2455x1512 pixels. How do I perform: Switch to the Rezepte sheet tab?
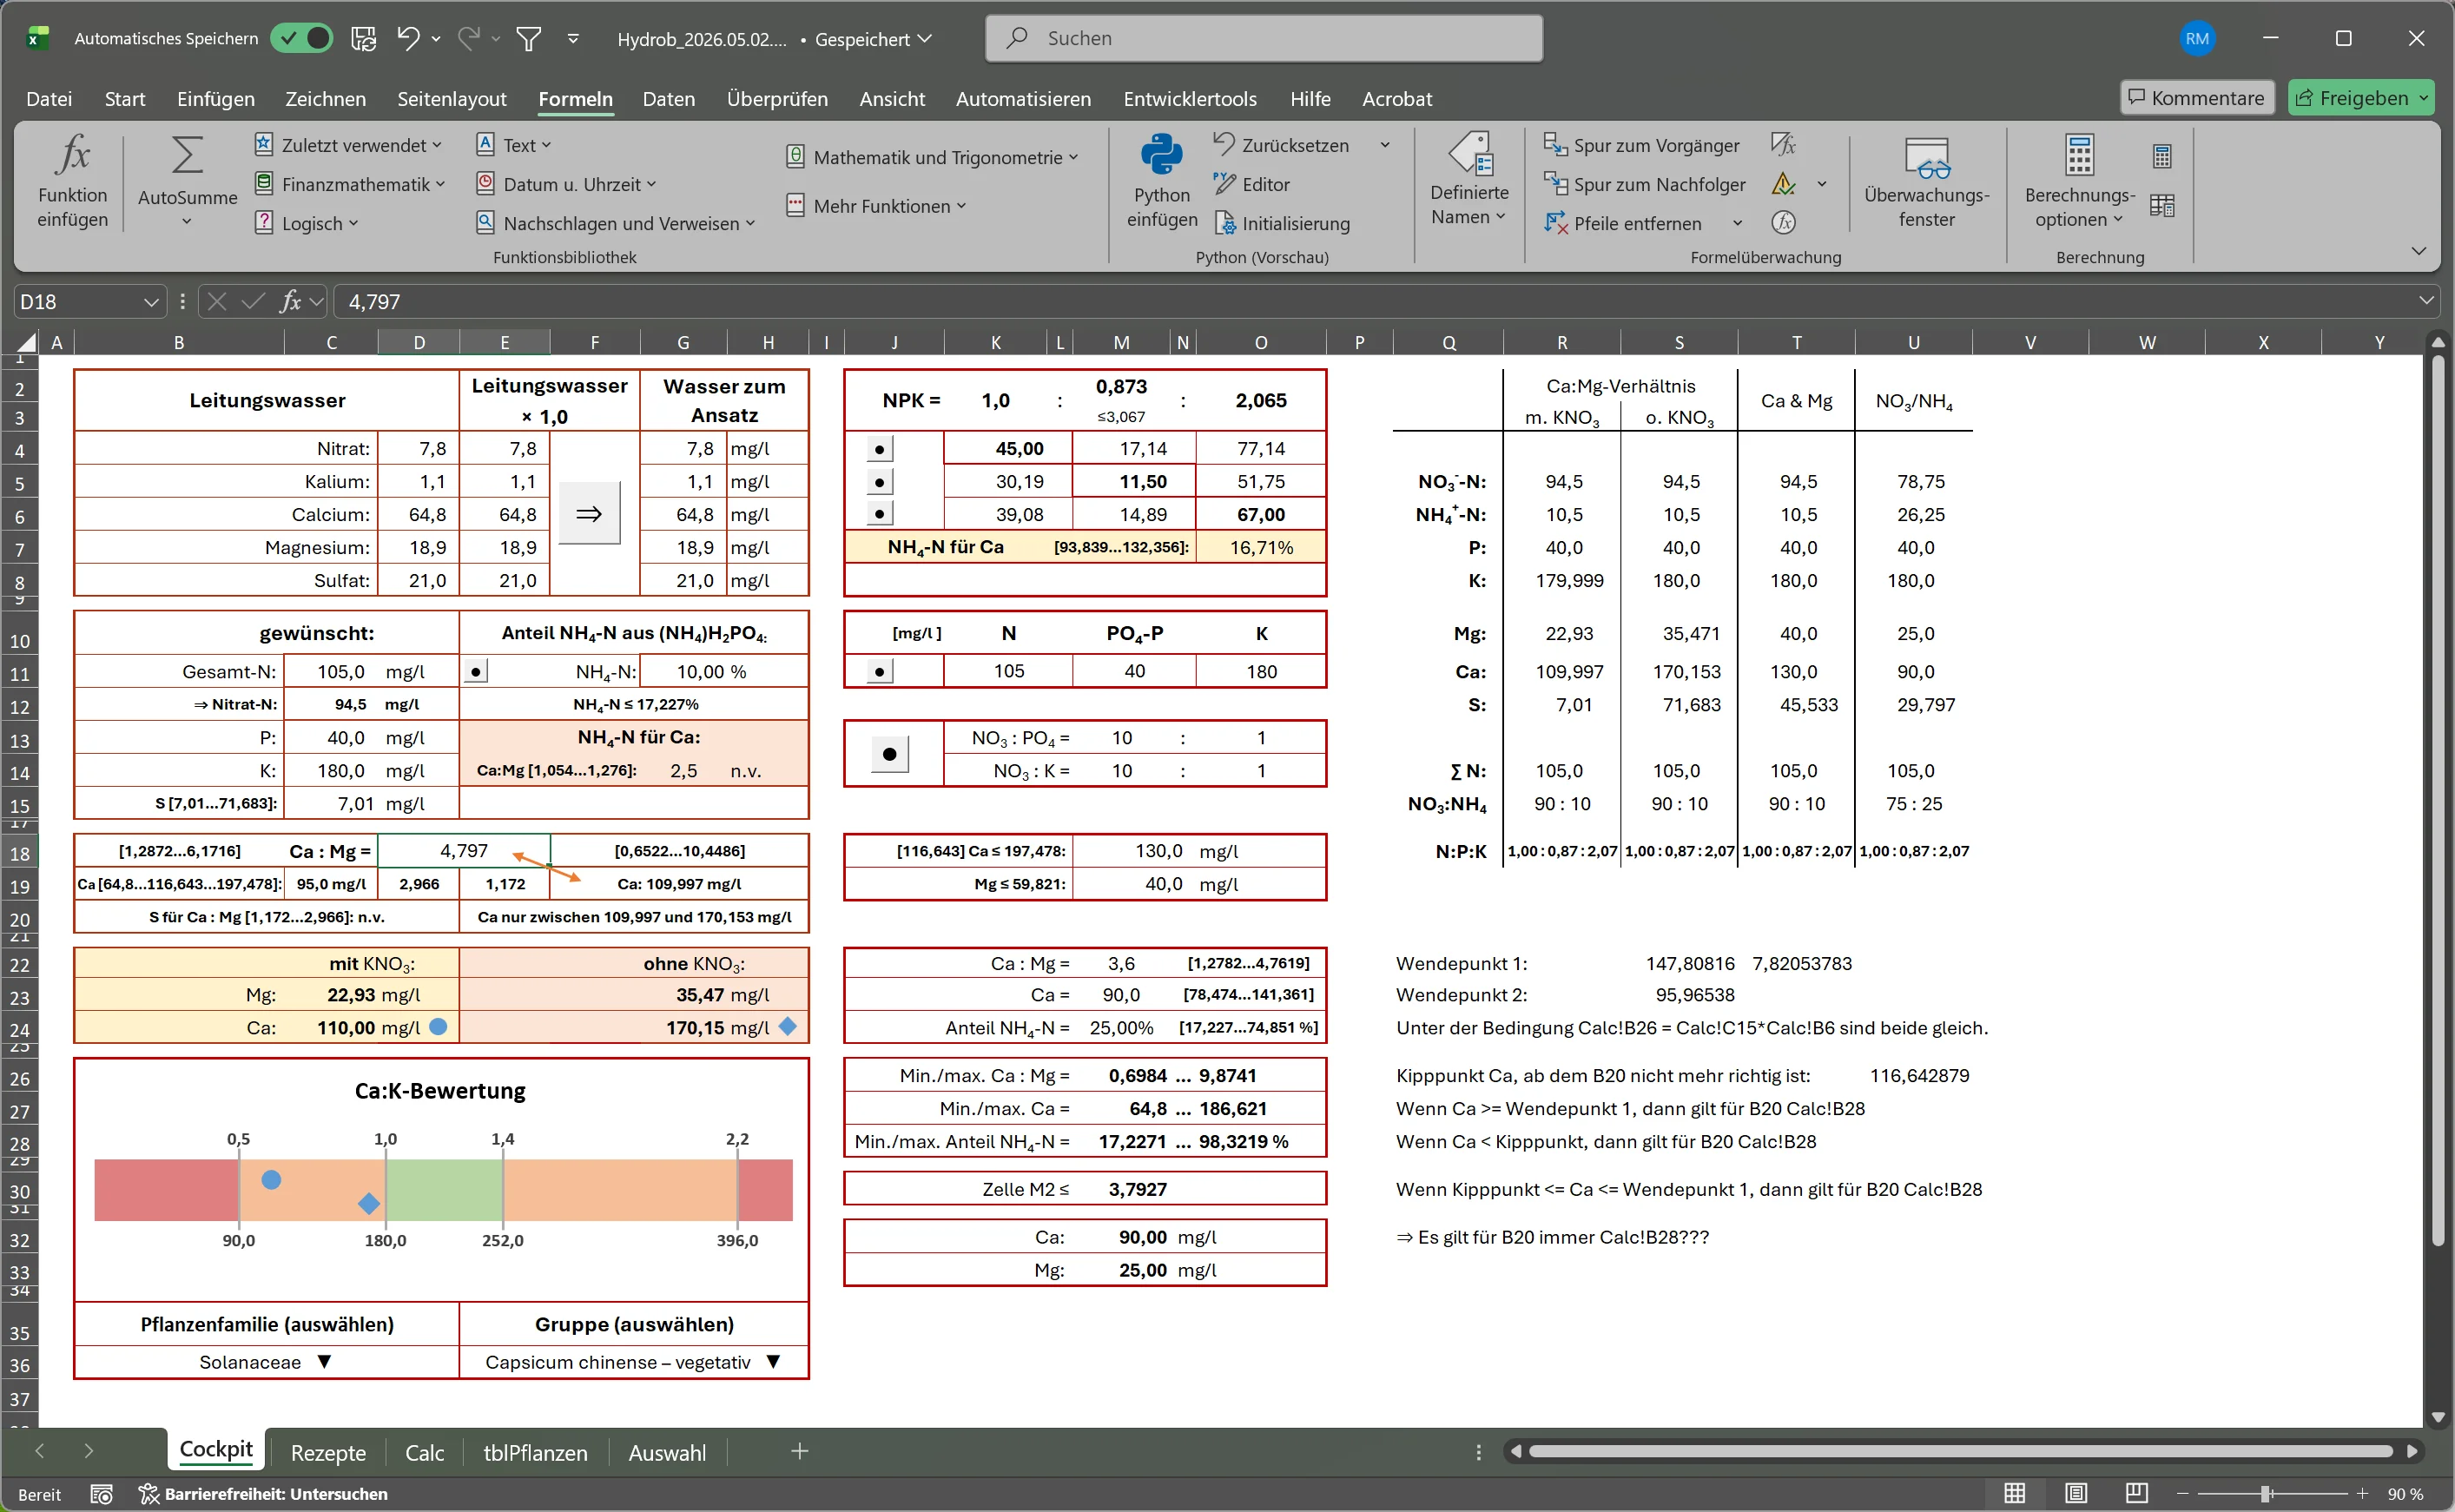point(328,1452)
